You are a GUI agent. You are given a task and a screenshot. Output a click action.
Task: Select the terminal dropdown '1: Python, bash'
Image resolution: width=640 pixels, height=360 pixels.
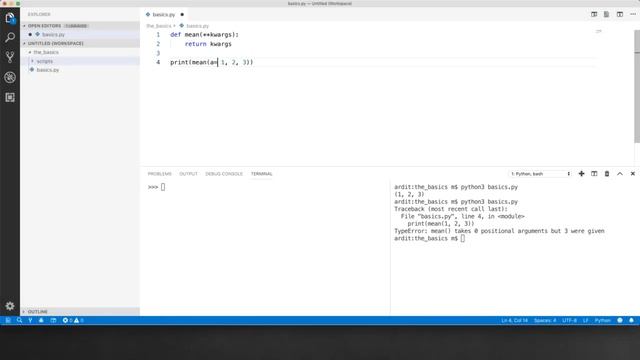[540, 174]
